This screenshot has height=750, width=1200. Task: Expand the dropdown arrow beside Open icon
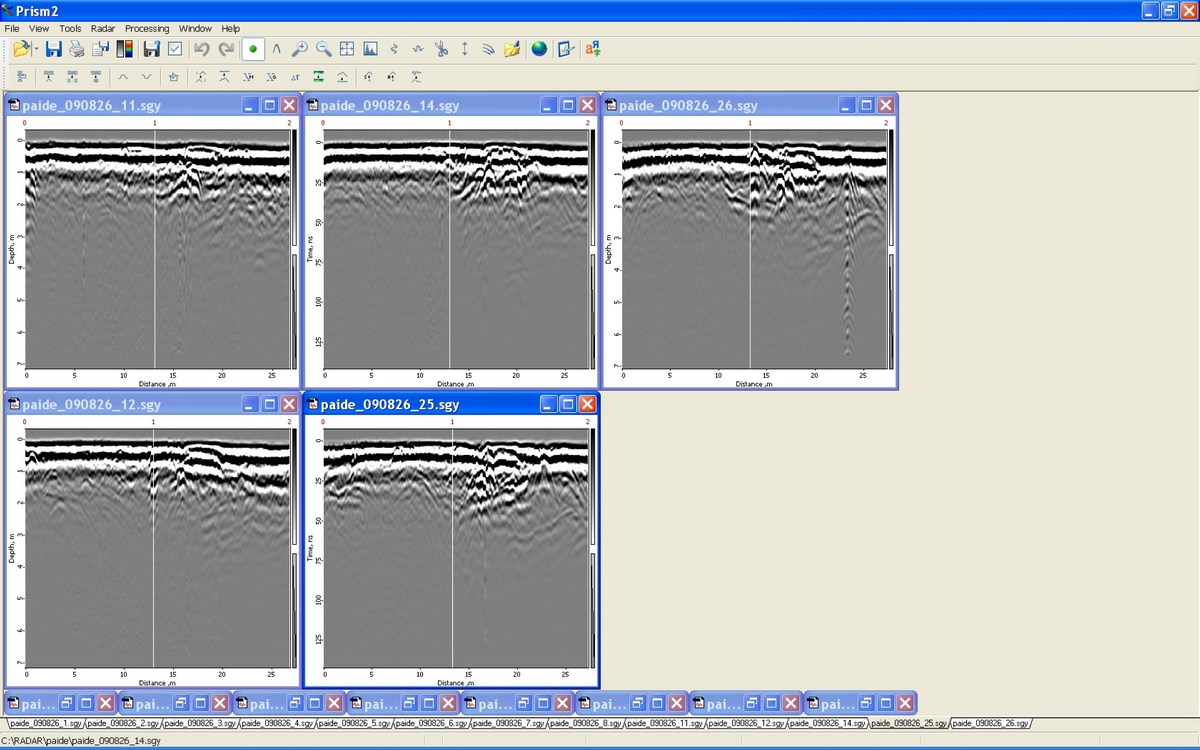[36, 49]
